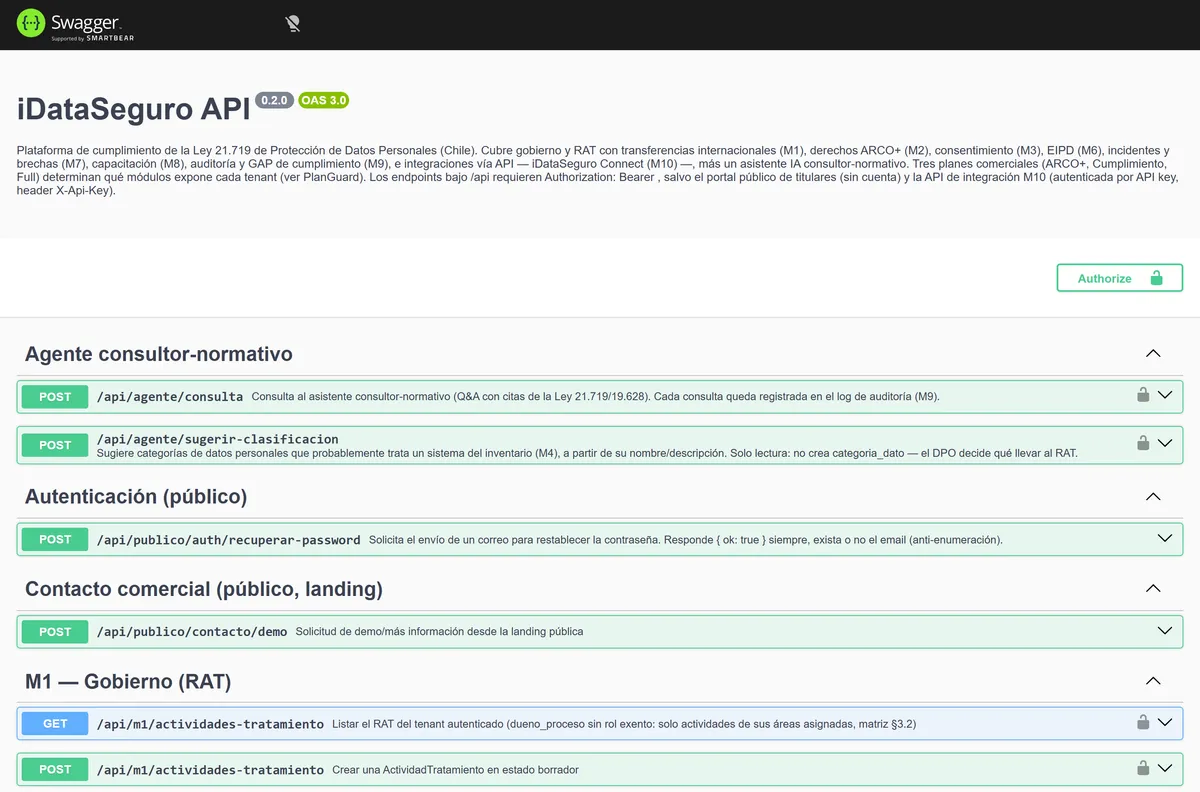Expand the sugerir-clasificacion operation chevron

[x=1165, y=442]
